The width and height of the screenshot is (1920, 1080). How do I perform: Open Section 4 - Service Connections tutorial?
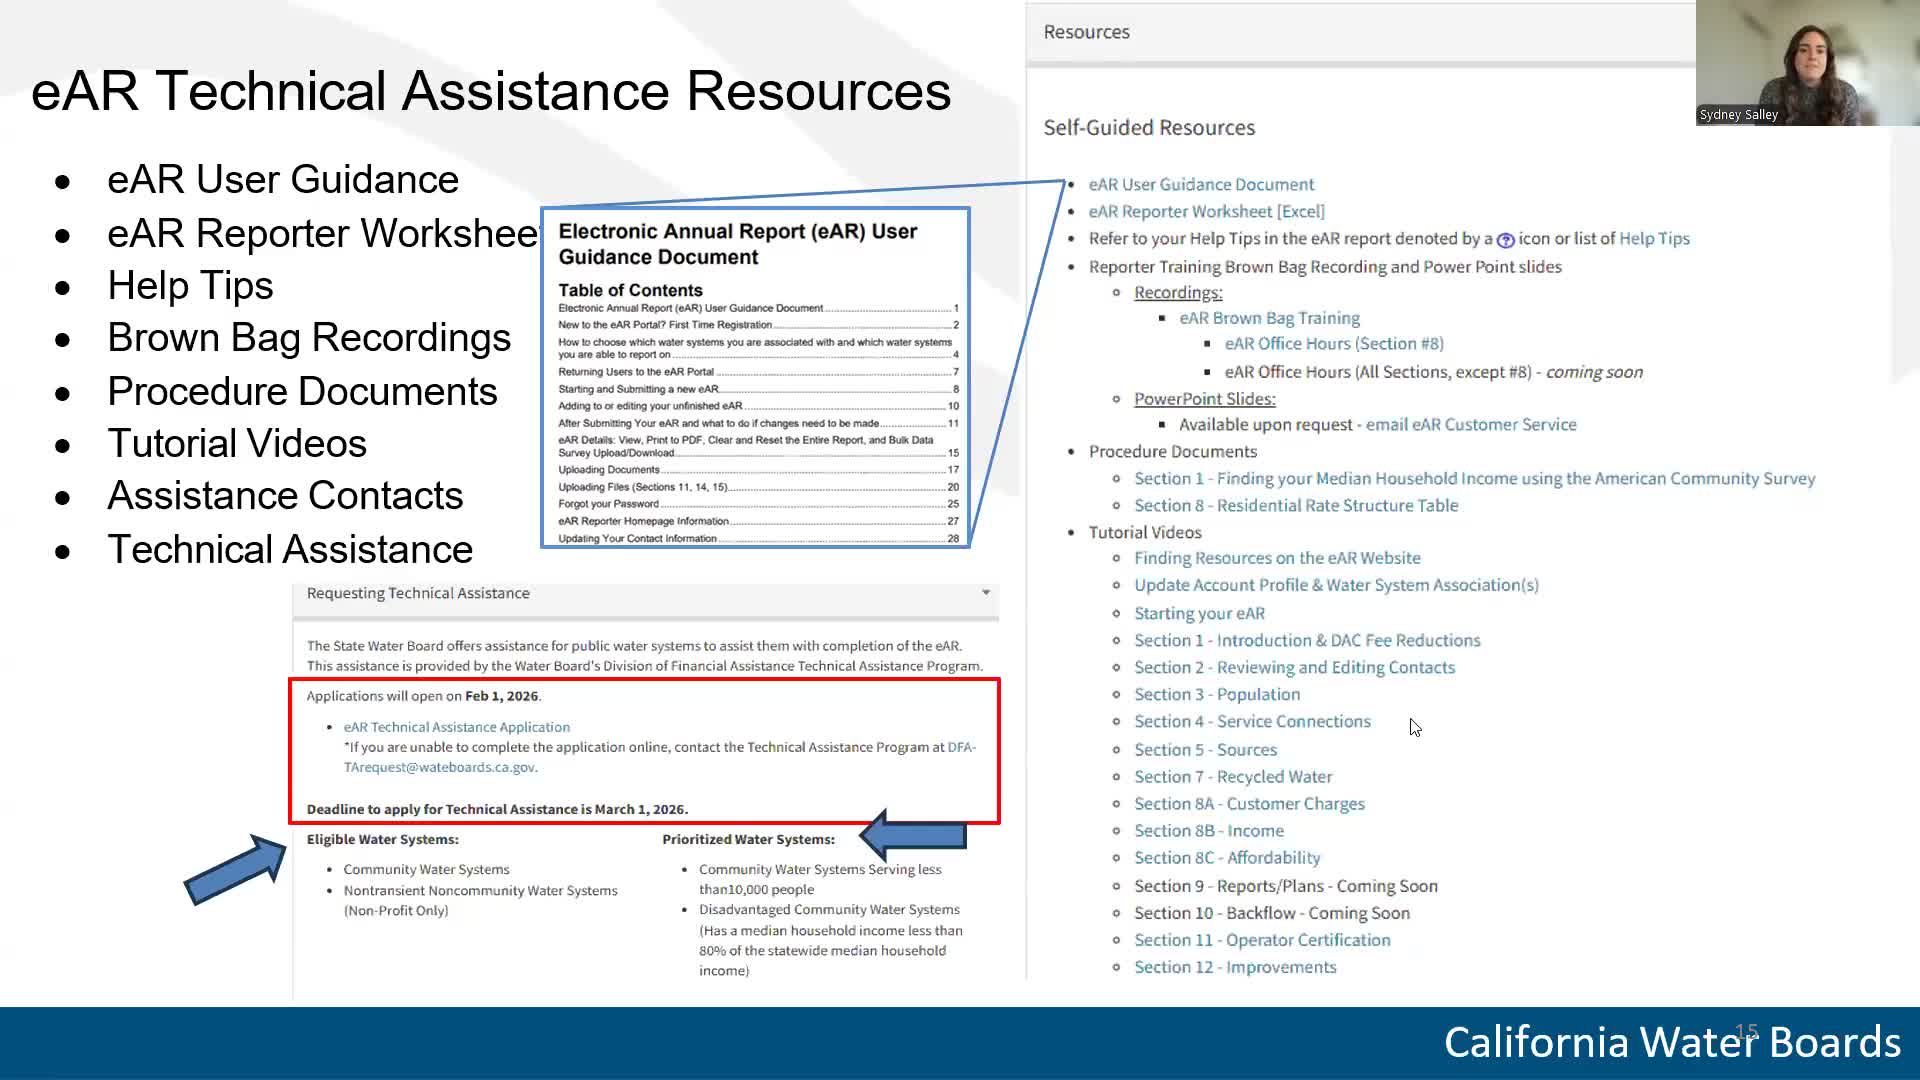1252,721
